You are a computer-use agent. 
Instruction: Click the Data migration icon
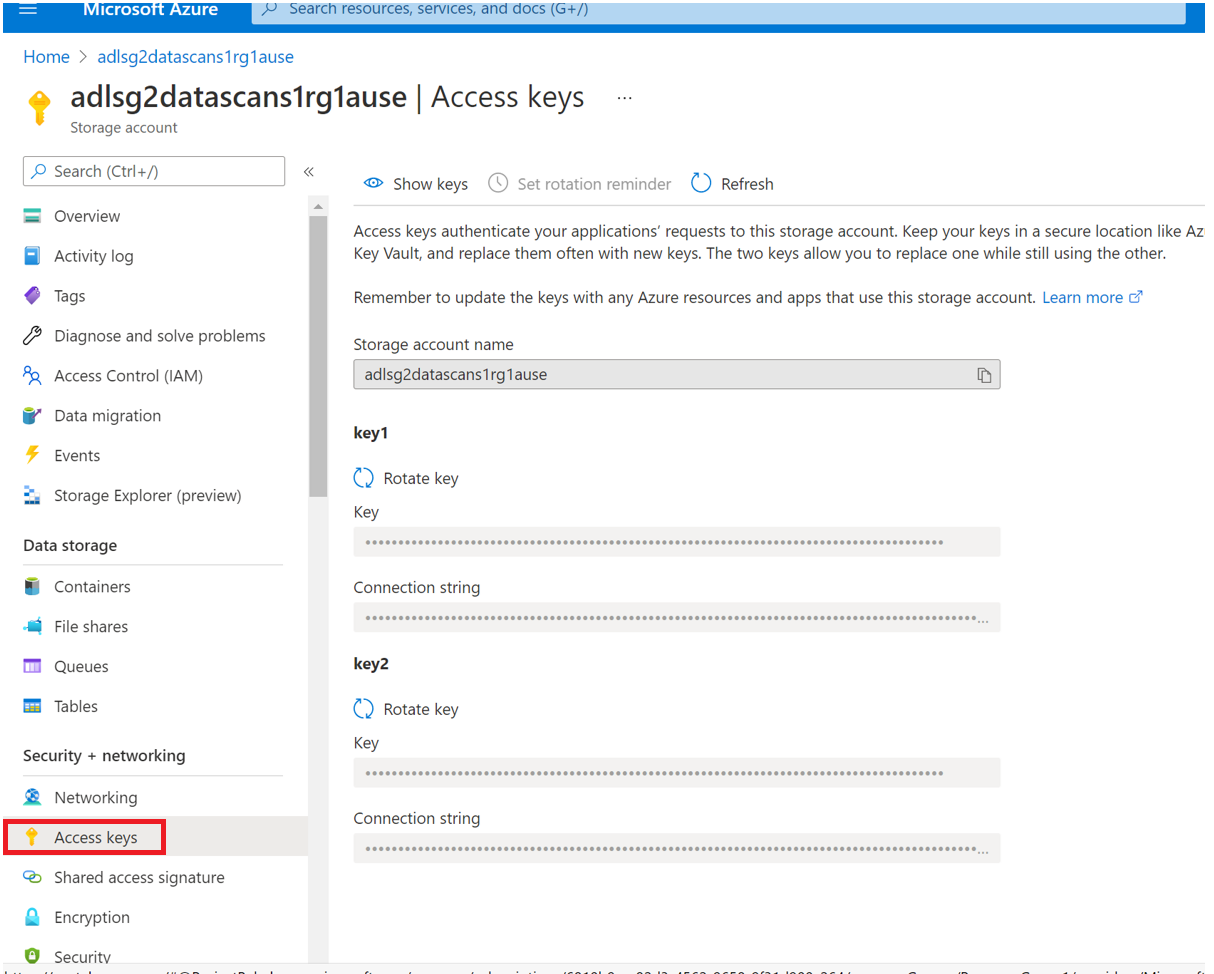point(33,415)
